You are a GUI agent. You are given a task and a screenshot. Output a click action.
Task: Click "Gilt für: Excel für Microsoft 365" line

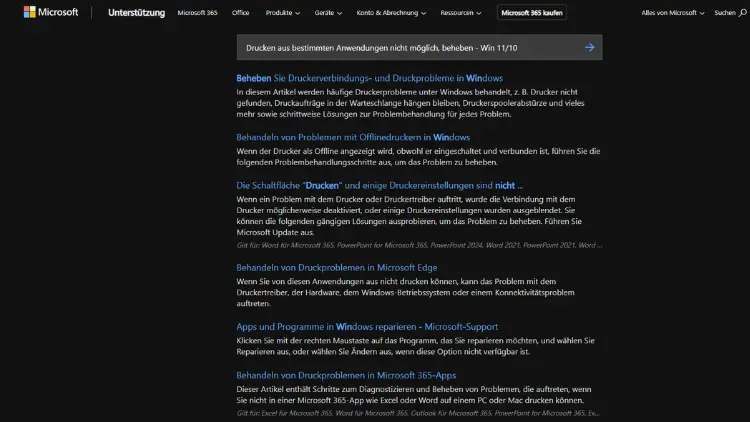418,413
